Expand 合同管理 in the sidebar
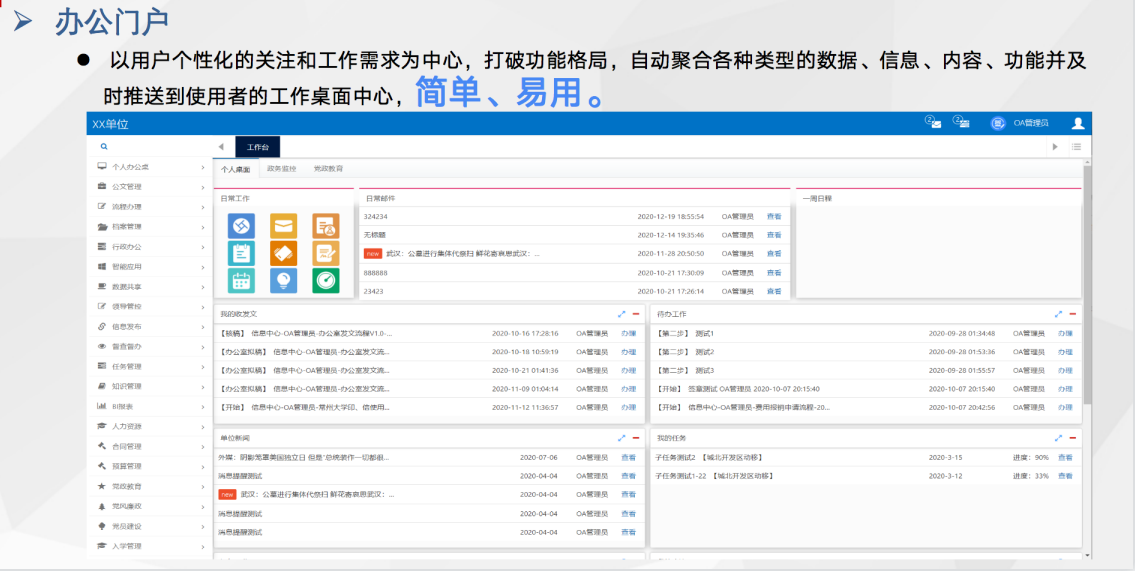 [x=150, y=446]
